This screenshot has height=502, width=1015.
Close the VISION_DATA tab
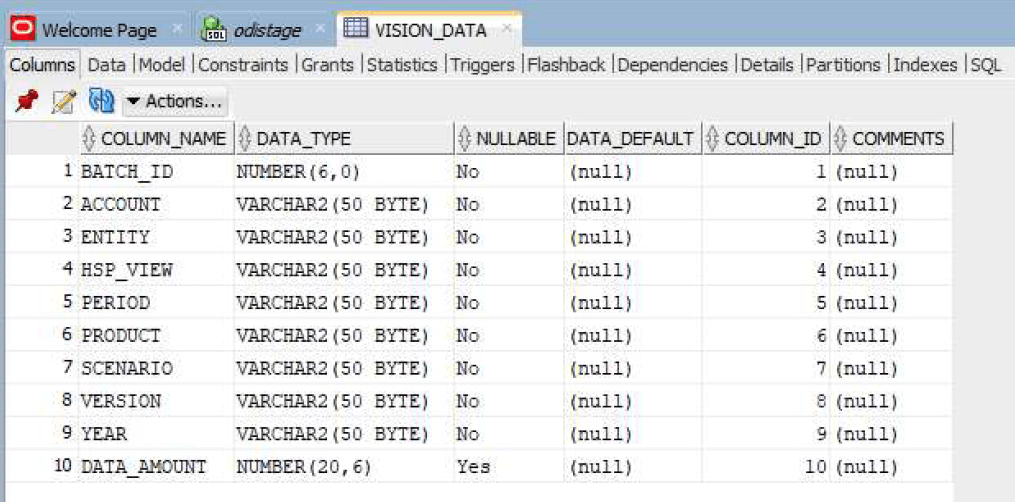pos(507,28)
